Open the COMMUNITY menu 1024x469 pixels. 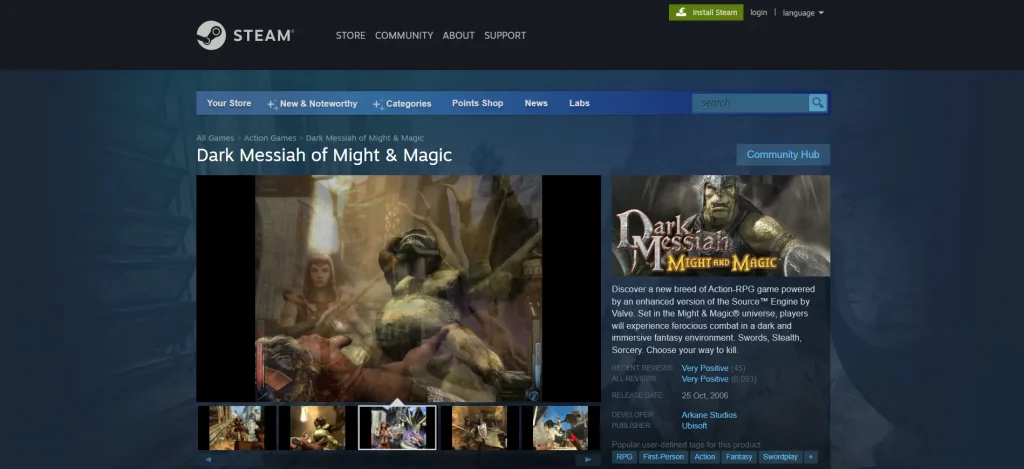(x=404, y=35)
